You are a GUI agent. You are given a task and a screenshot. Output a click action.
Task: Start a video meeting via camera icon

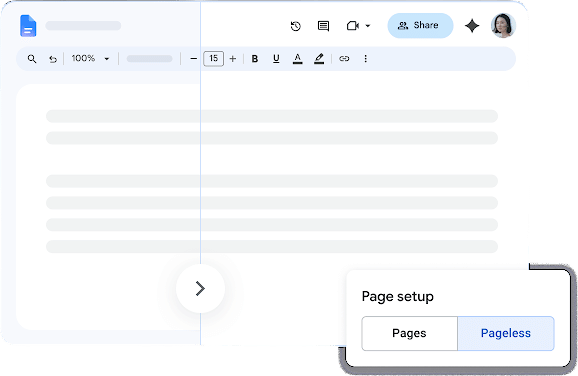click(353, 26)
